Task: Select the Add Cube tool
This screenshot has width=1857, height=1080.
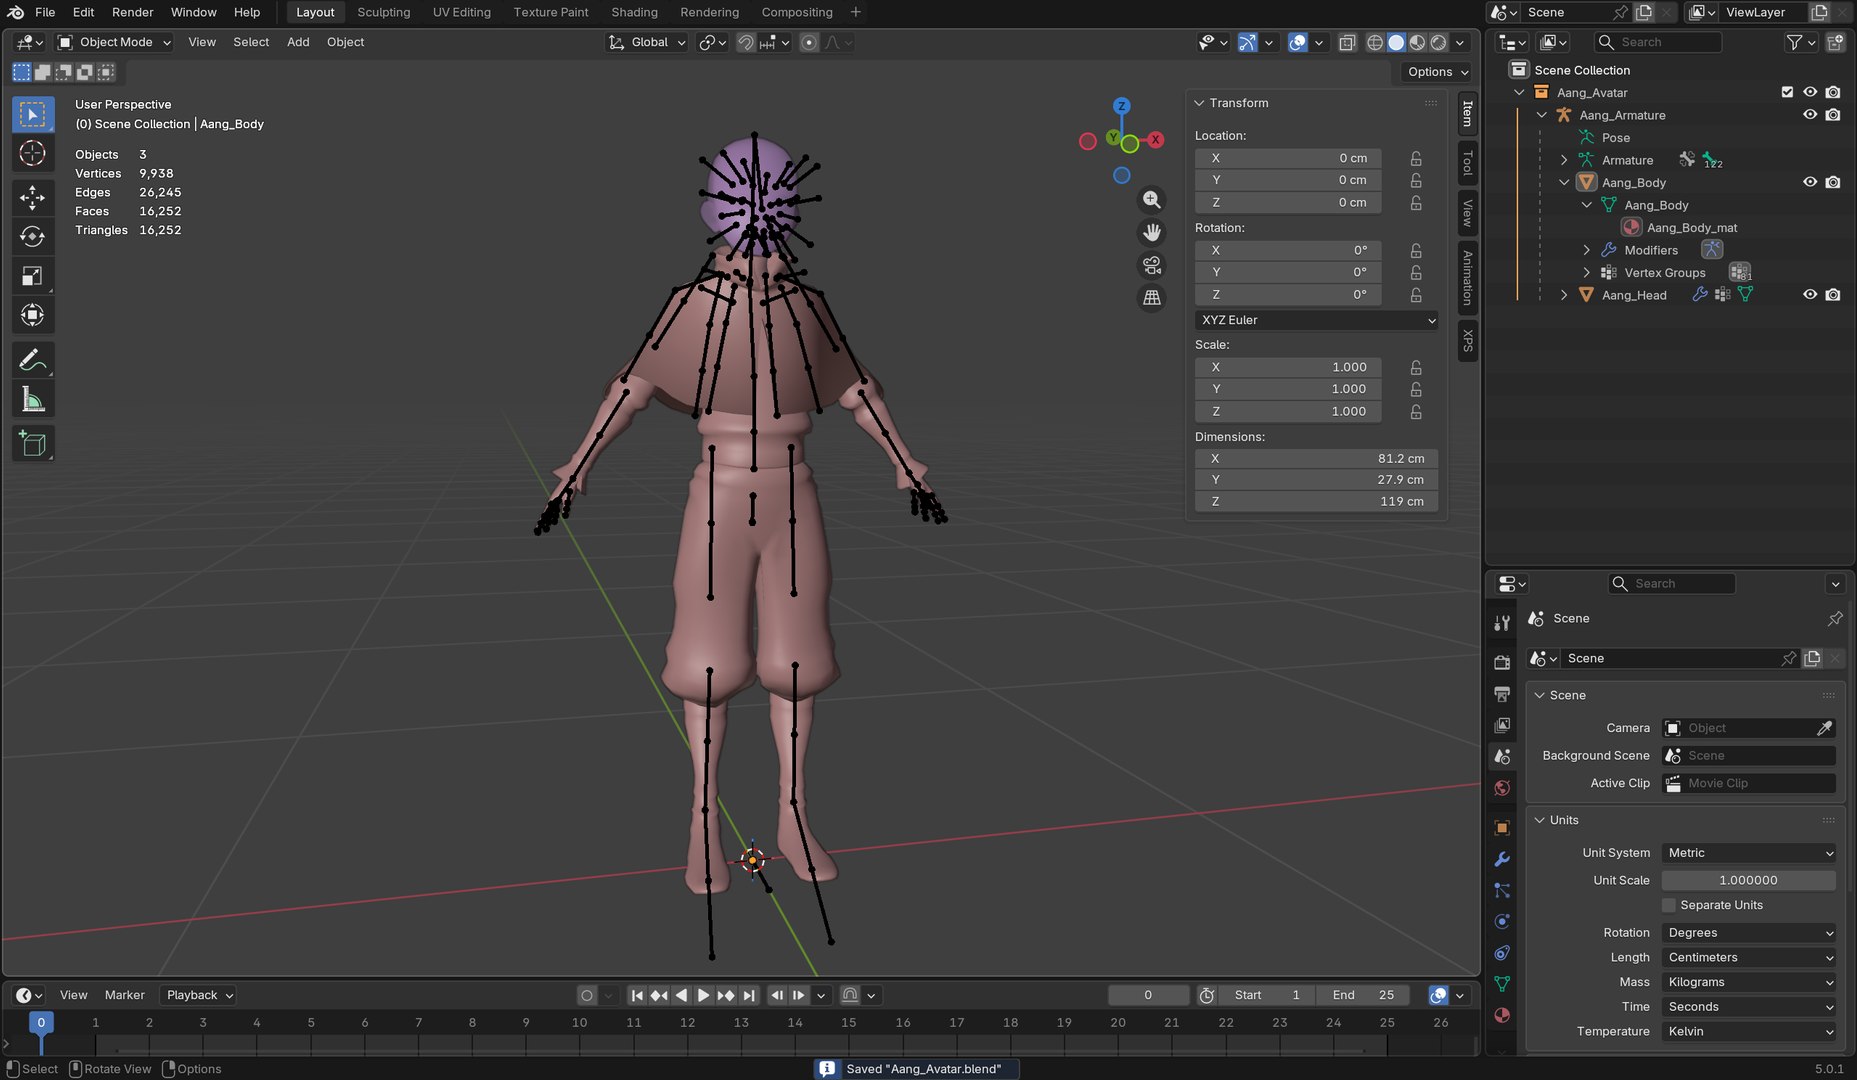Action: [x=33, y=444]
